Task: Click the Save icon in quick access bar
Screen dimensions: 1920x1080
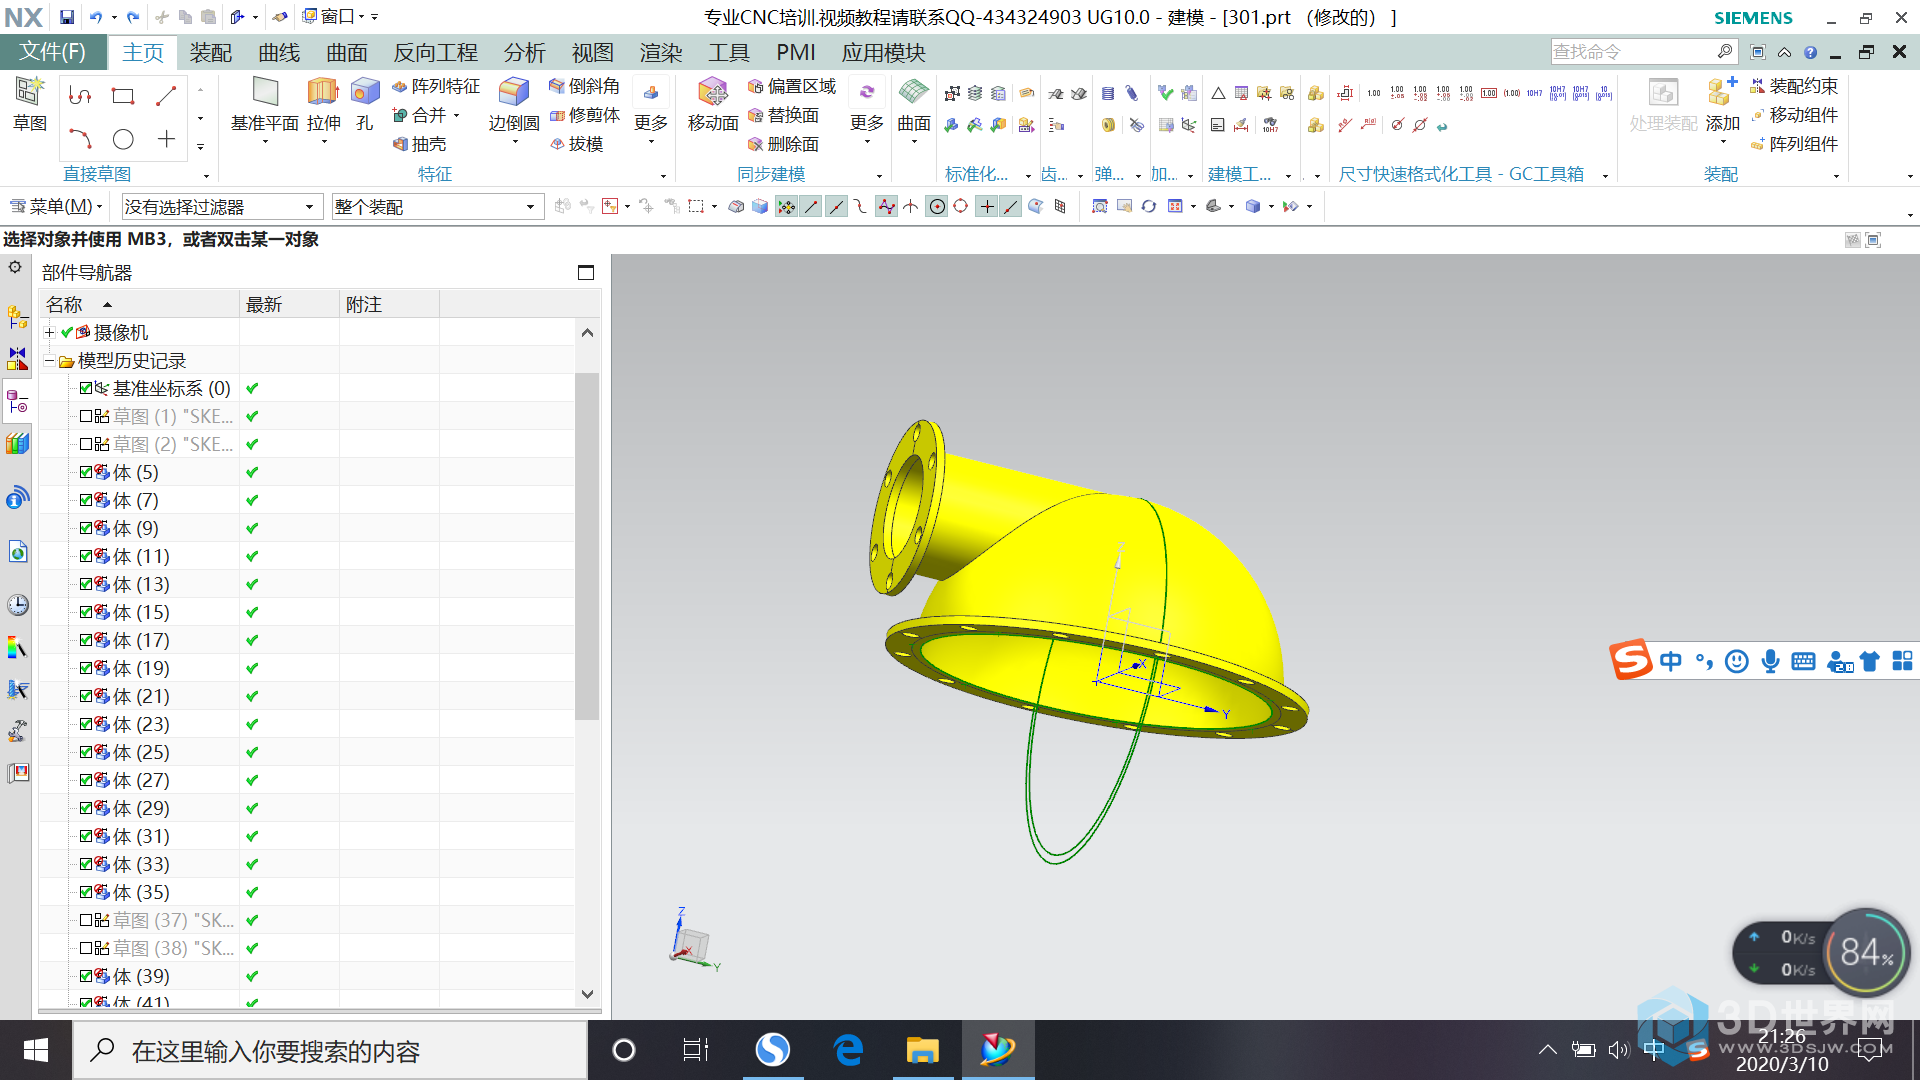Action: coord(66,17)
